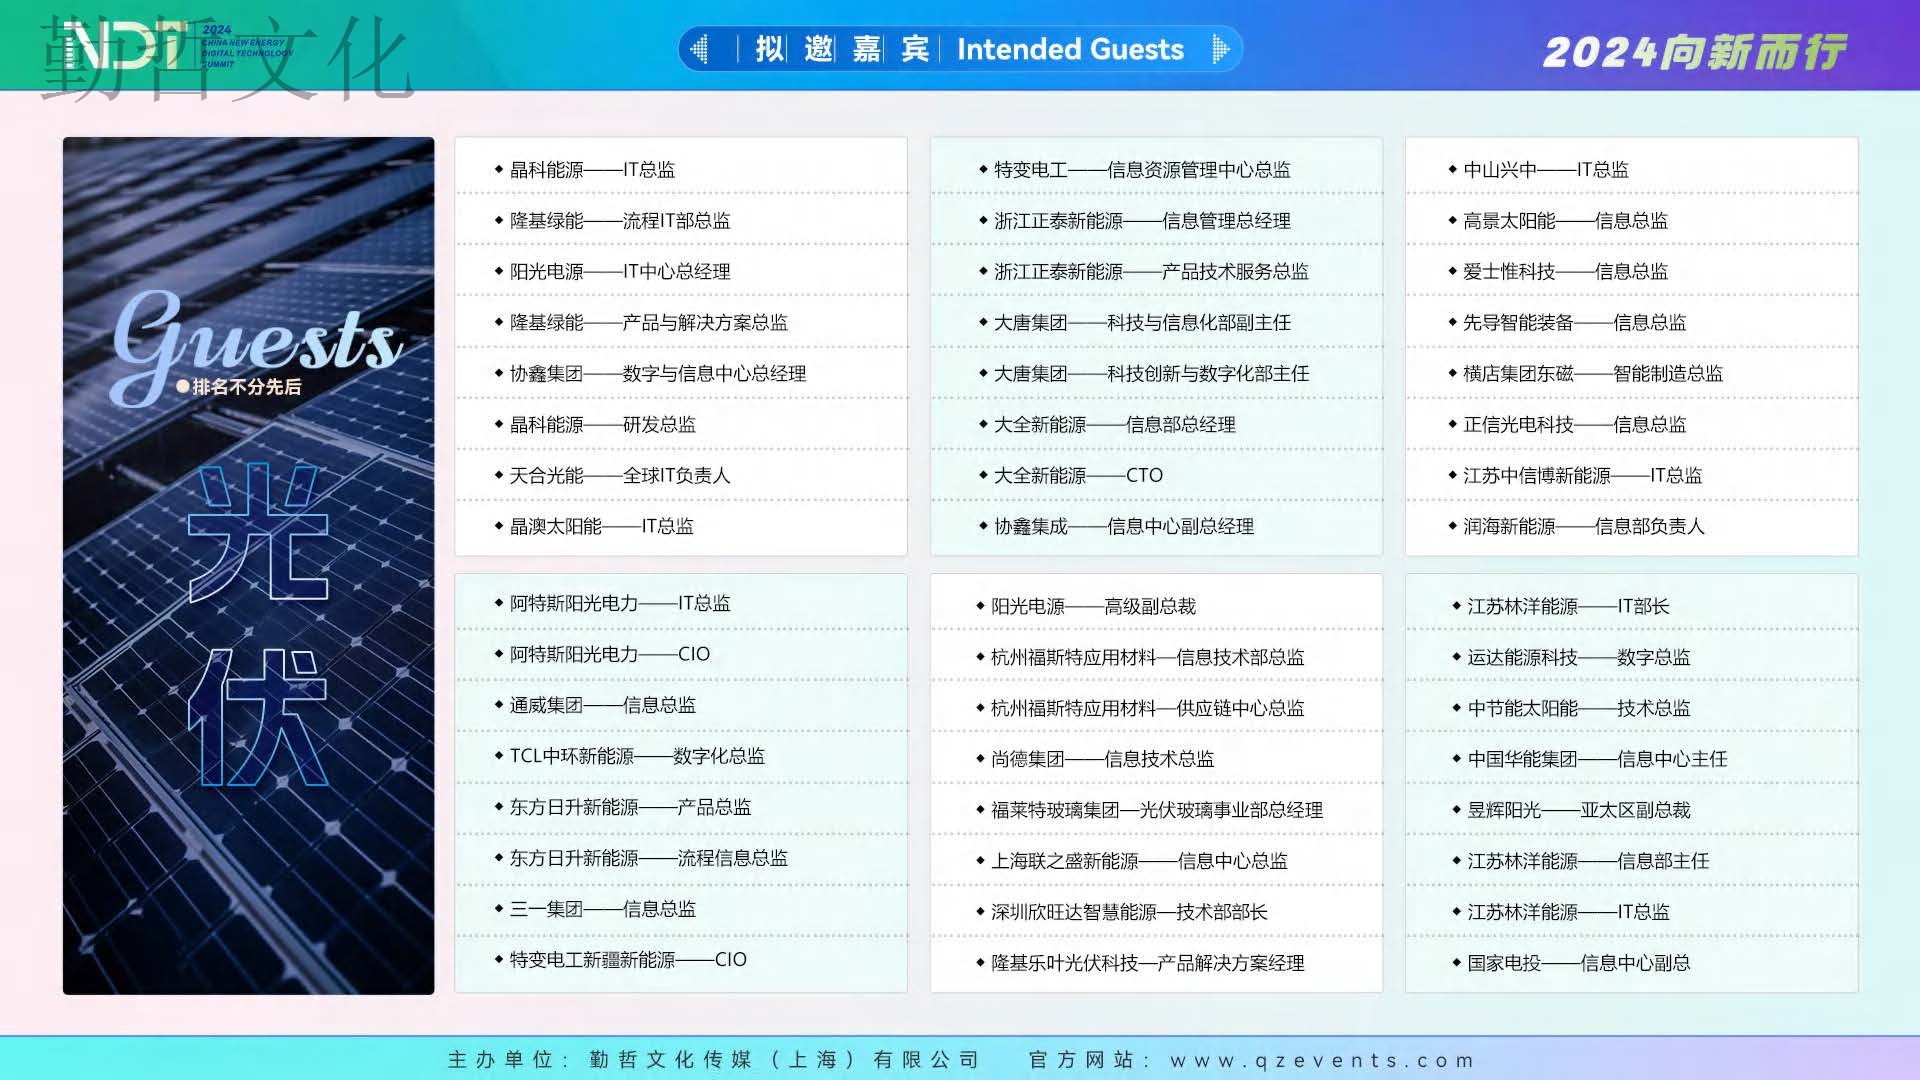Select row 东方日升新能源——产品总监
The image size is (1920, 1080).
point(681,808)
